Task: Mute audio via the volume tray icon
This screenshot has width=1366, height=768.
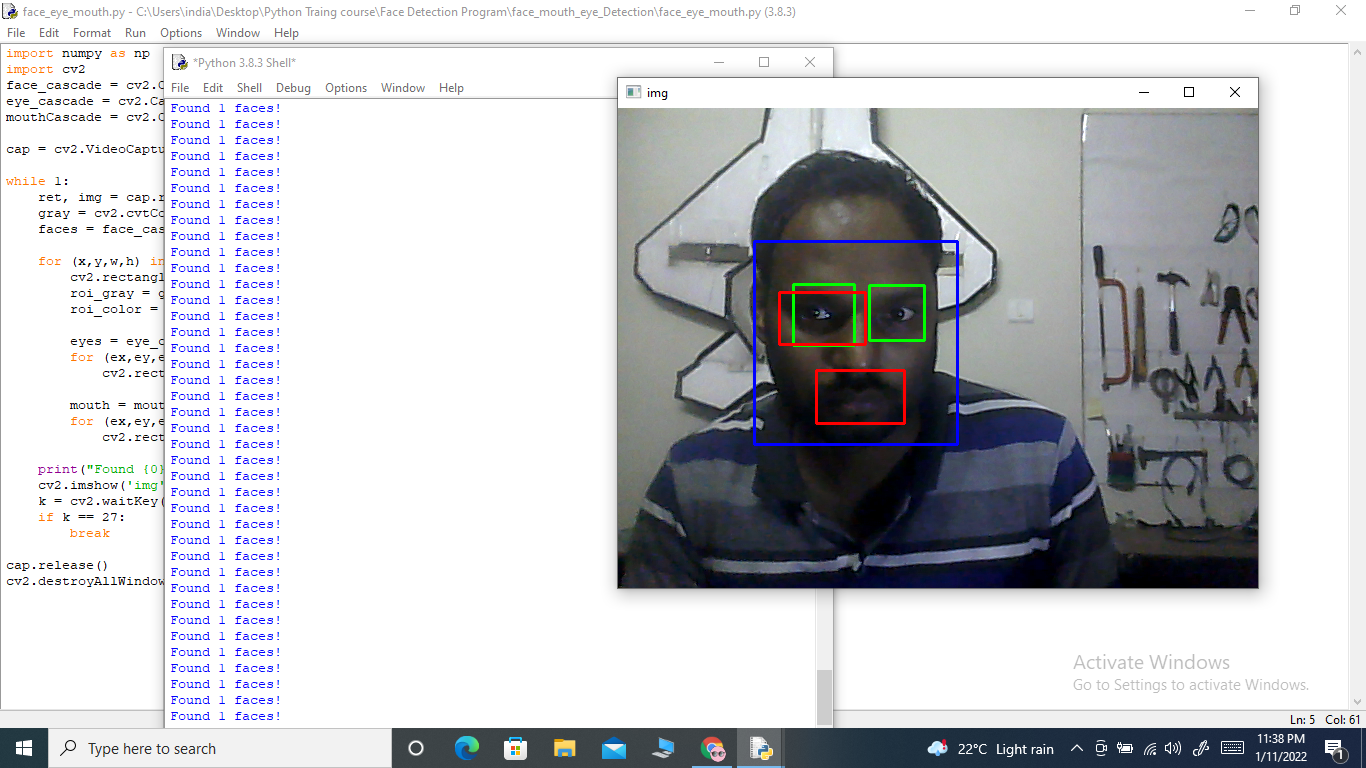Action: tap(1173, 748)
